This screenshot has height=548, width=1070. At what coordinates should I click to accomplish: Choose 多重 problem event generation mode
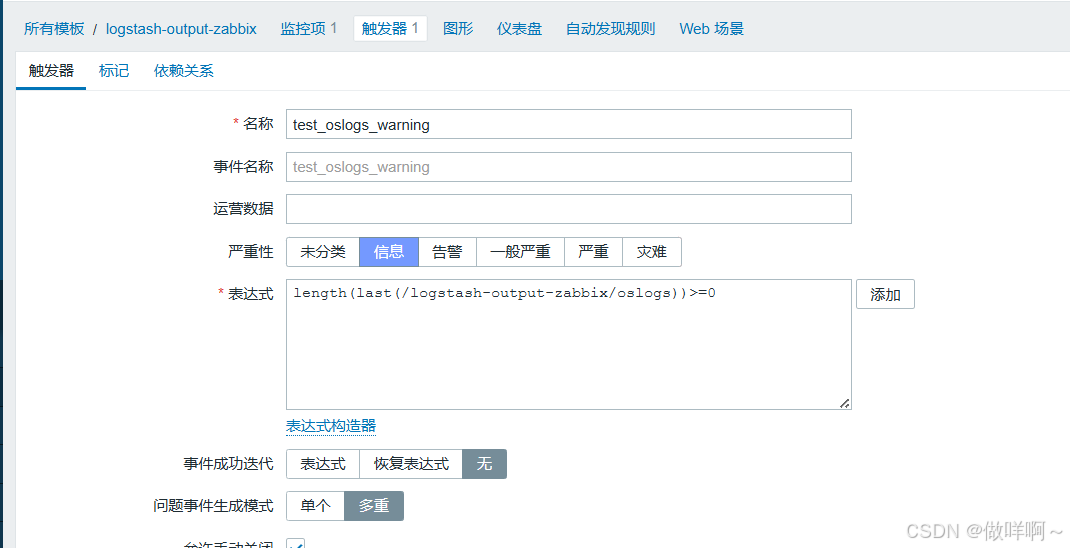tap(374, 506)
